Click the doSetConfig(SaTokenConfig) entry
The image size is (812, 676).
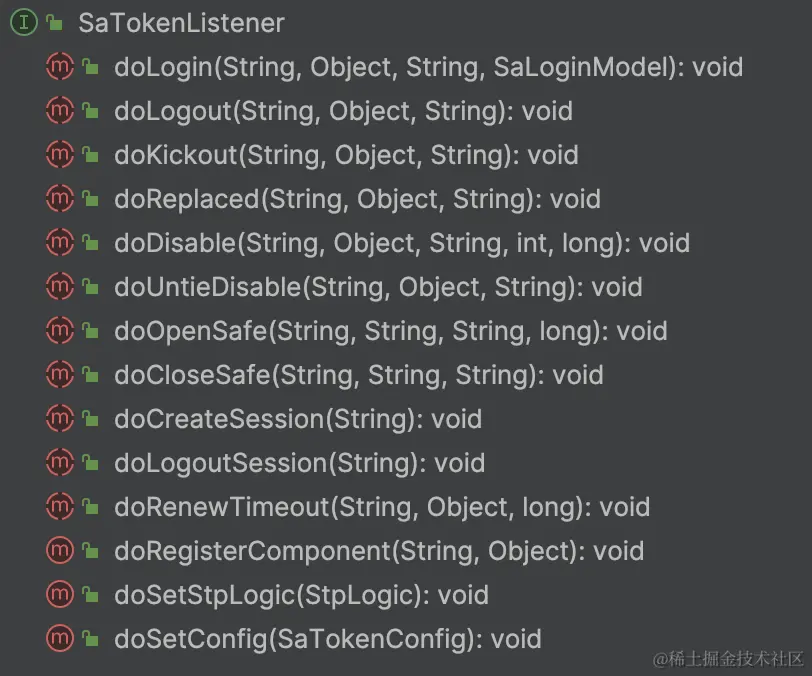[327, 639]
